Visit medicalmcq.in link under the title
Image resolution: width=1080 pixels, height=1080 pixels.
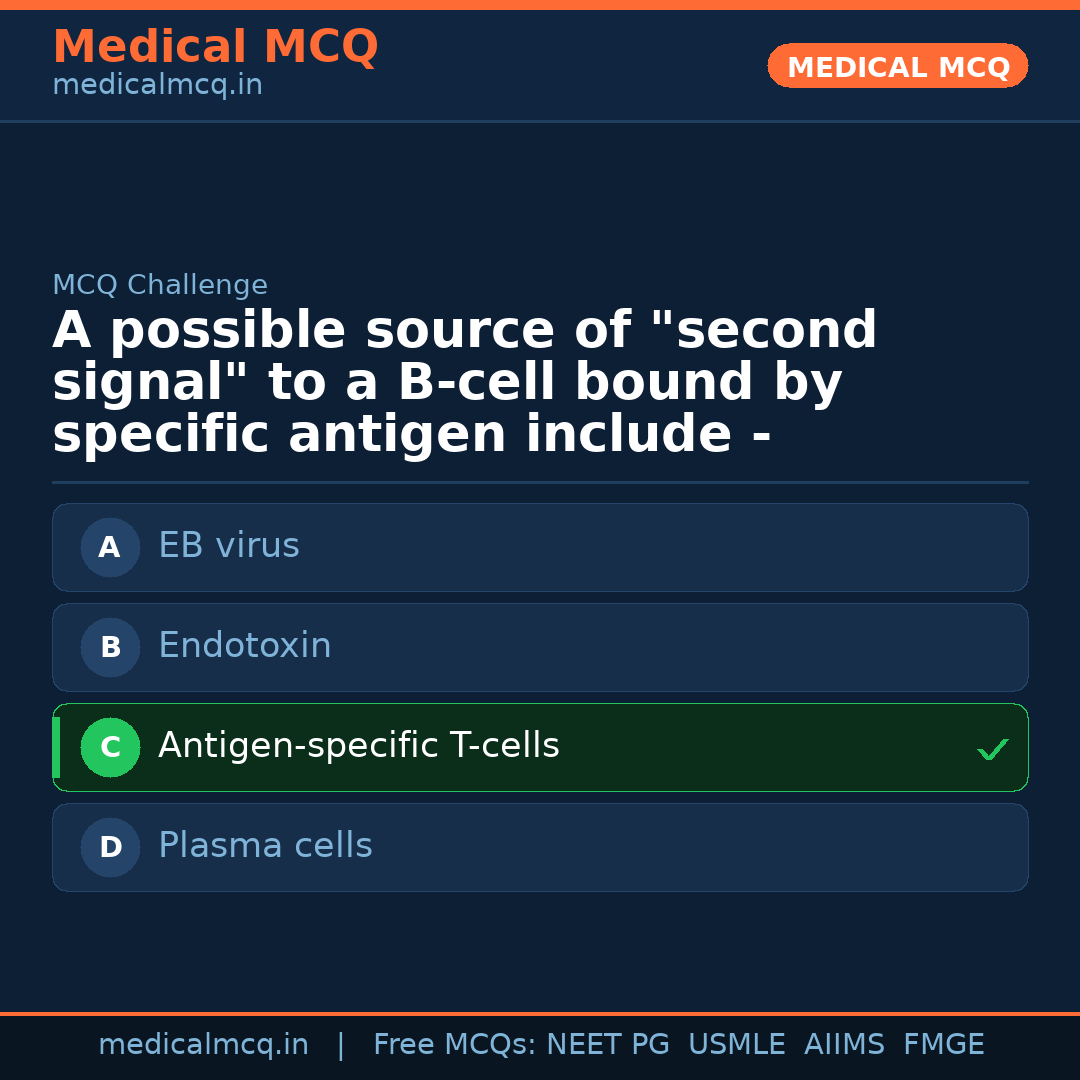click(x=157, y=85)
